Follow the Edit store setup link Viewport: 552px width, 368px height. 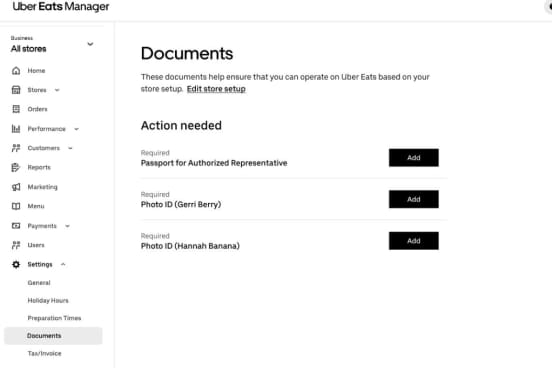(x=216, y=89)
